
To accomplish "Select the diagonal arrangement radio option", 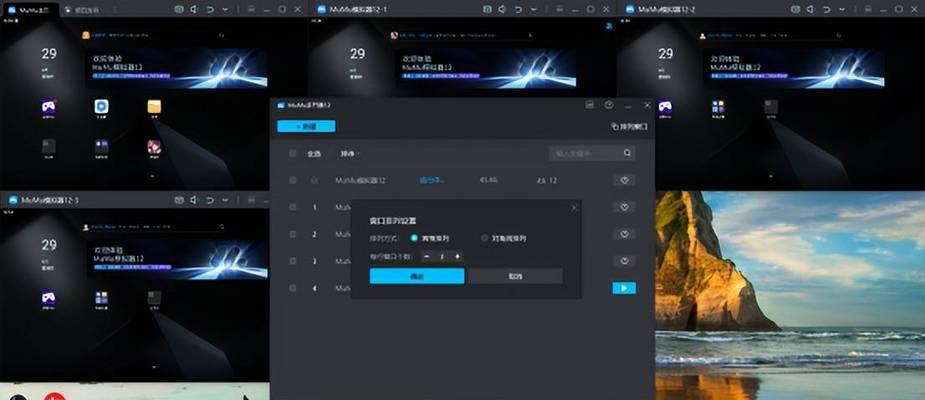I will 484,238.
